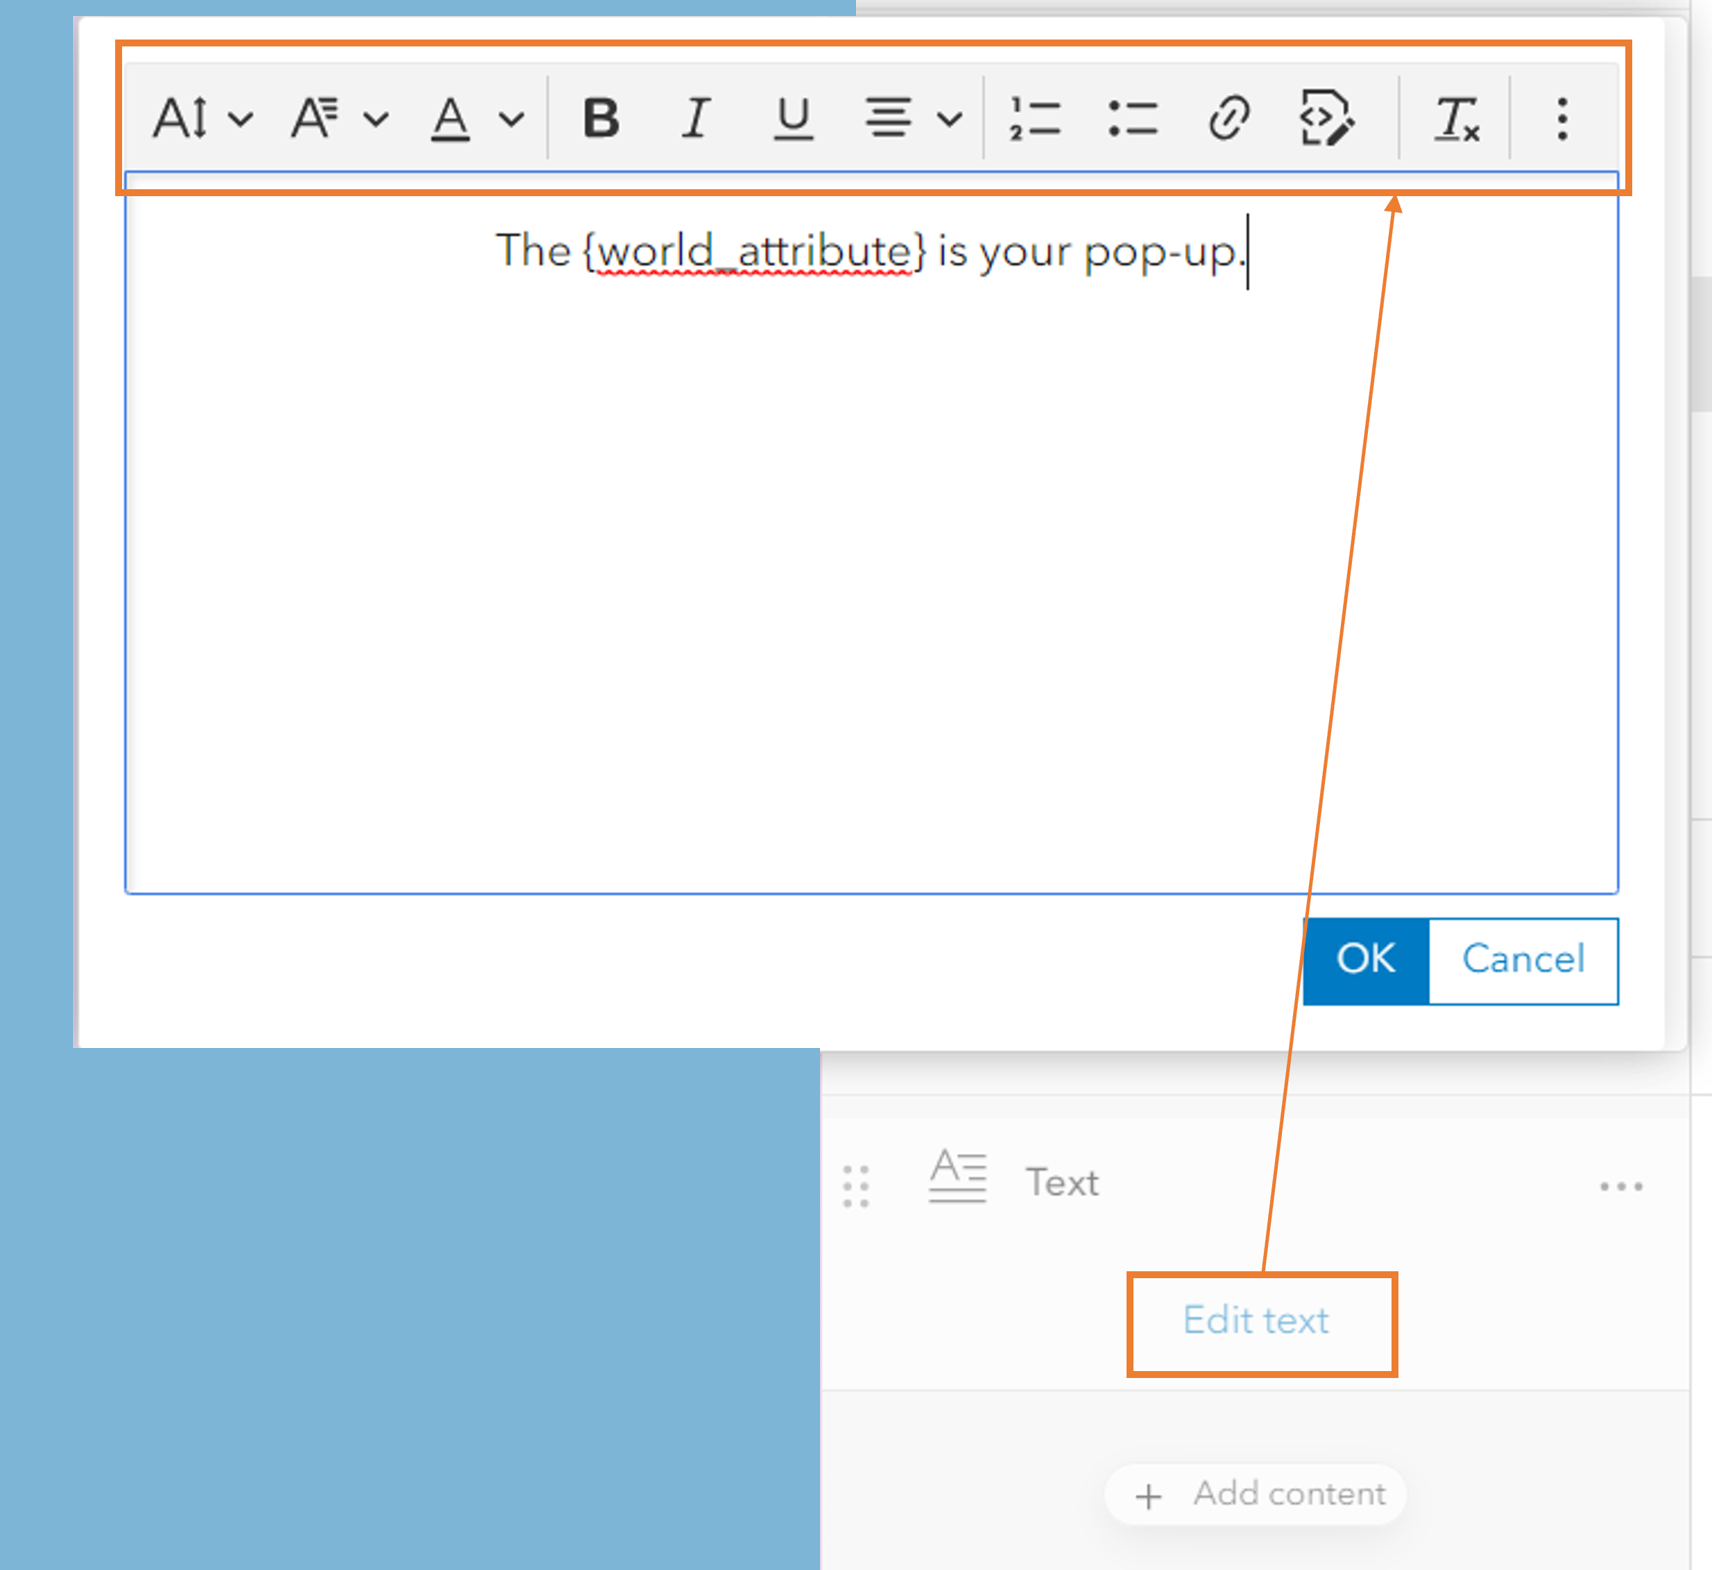Viewport: 1712px width, 1570px height.
Task: Open the font size tool
Action: click(181, 118)
